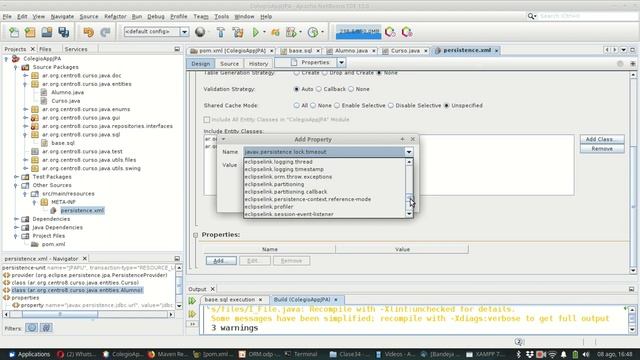The image size is (640, 360).
Task: Expand the Dependencies tree node
Action: 16,219
